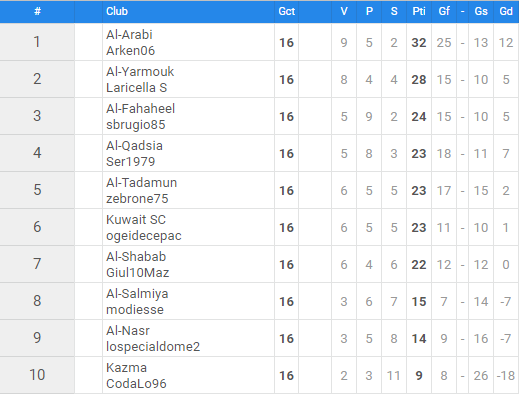Image resolution: width=519 pixels, height=394 pixels.
Task: Click the Gd column header
Action: click(506, 11)
